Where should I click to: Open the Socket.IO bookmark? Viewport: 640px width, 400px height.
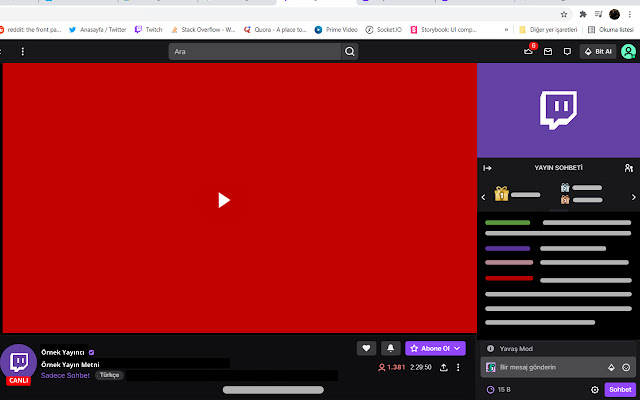click(384, 29)
